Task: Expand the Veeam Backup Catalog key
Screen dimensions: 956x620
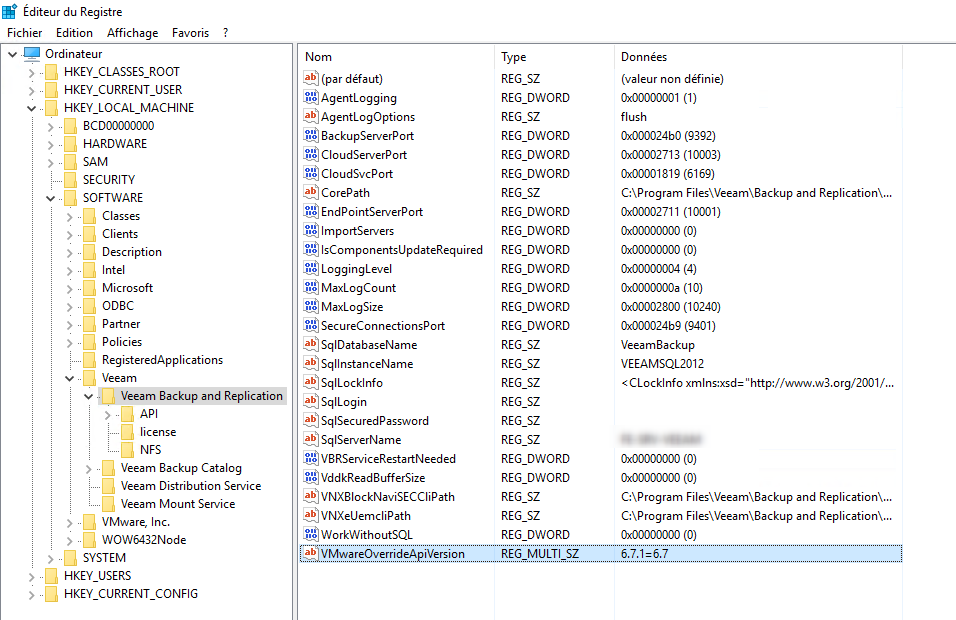Action: (x=89, y=469)
